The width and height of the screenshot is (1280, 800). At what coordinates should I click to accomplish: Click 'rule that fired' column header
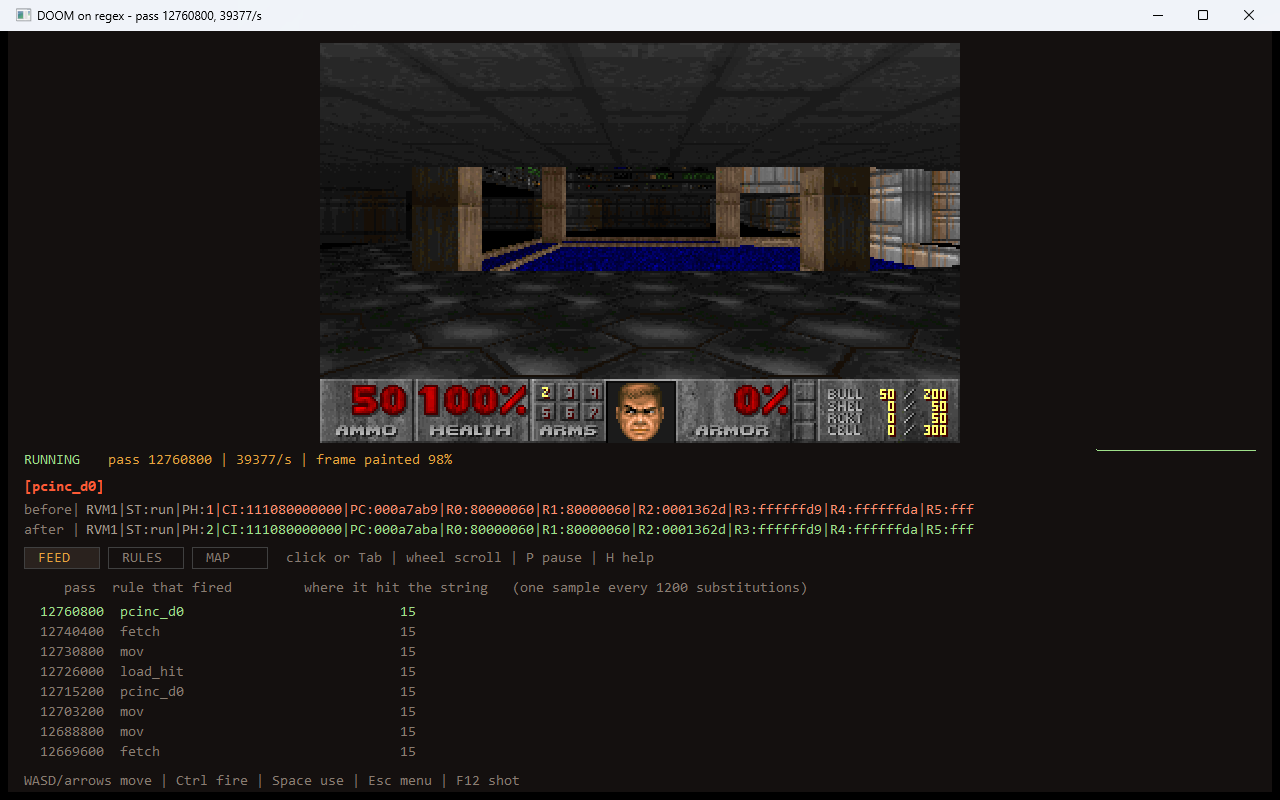[172, 588]
